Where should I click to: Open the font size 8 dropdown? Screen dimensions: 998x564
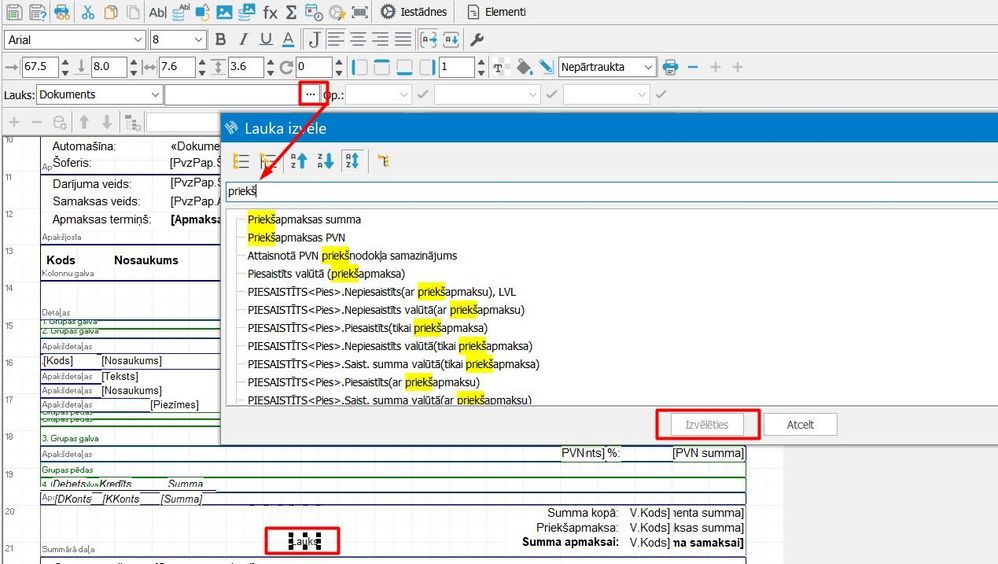click(x=178, y=39)
